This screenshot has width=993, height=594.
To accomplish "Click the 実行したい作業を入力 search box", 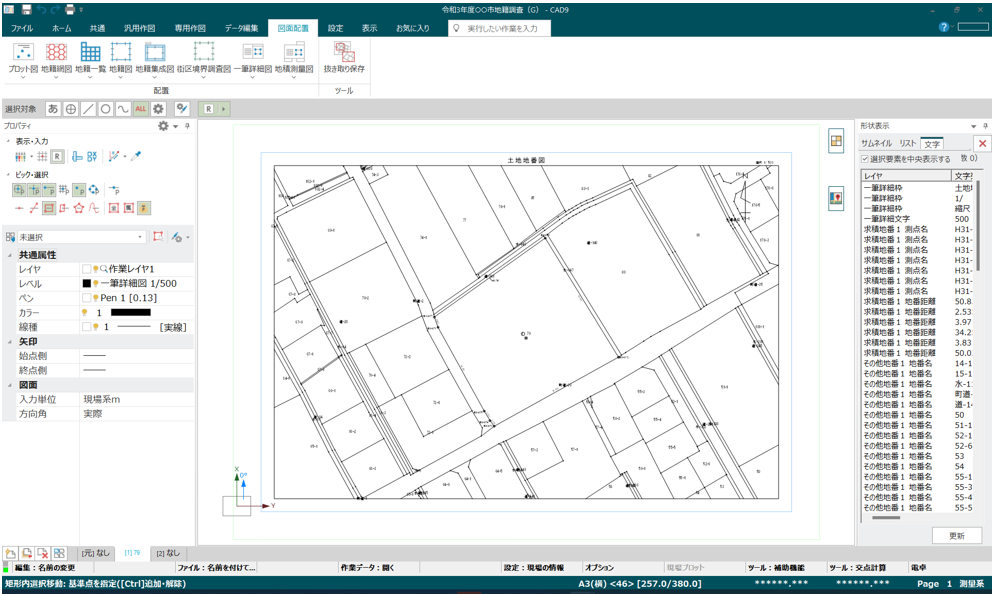I will [x=500, y=28].
